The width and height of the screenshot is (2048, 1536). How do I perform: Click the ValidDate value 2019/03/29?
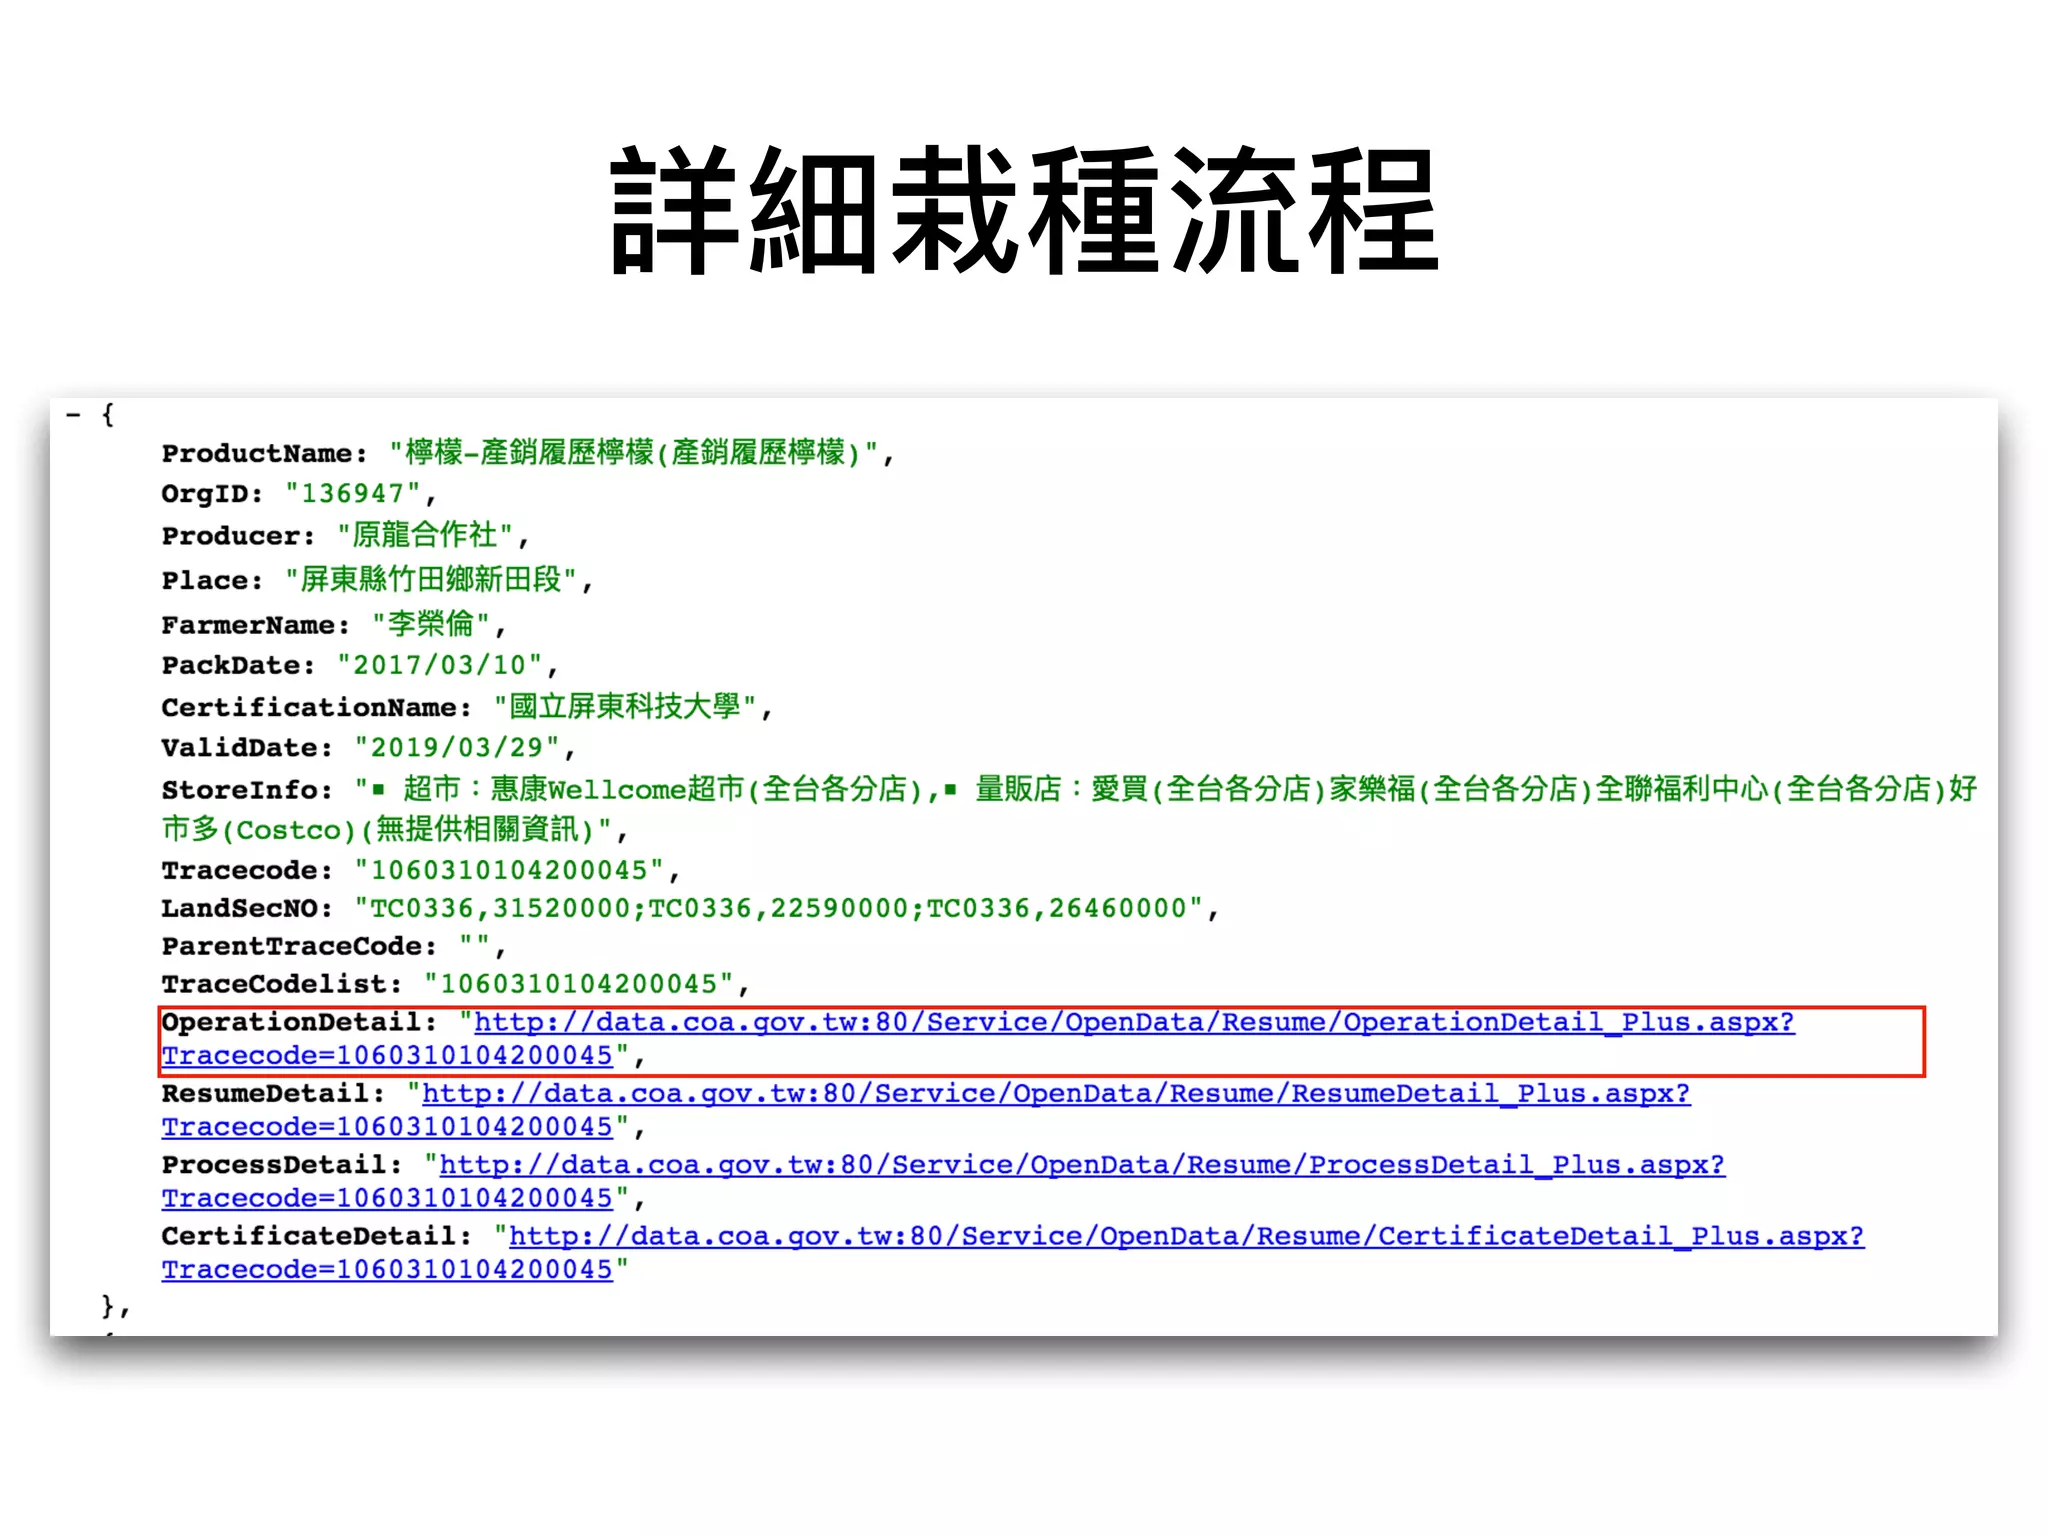point(457,748)
